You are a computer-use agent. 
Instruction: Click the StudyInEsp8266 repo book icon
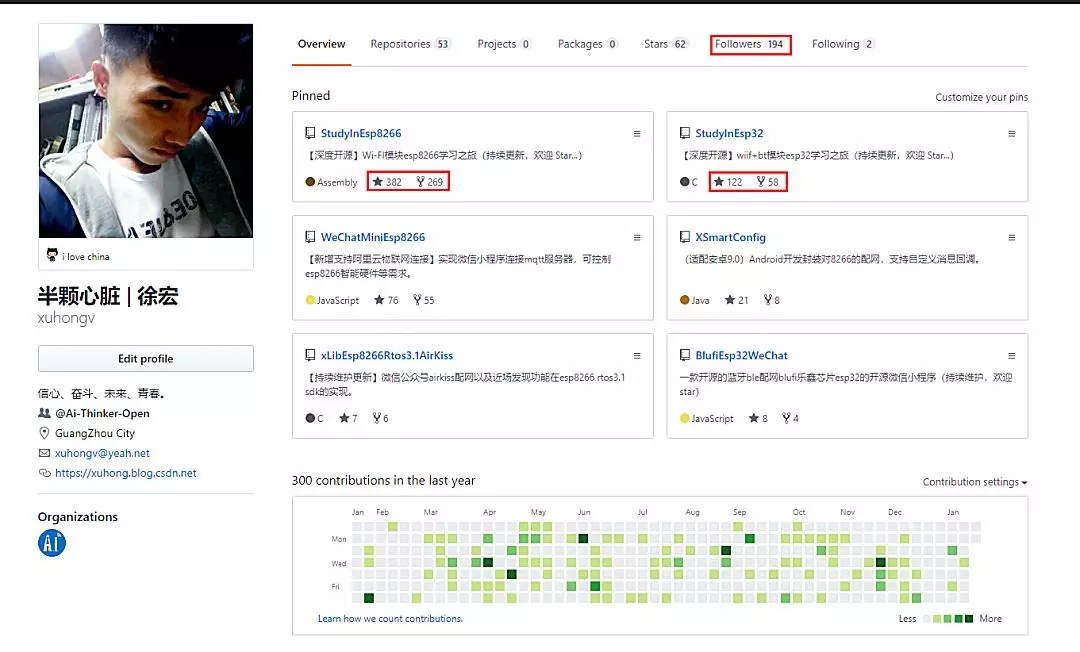310,133
